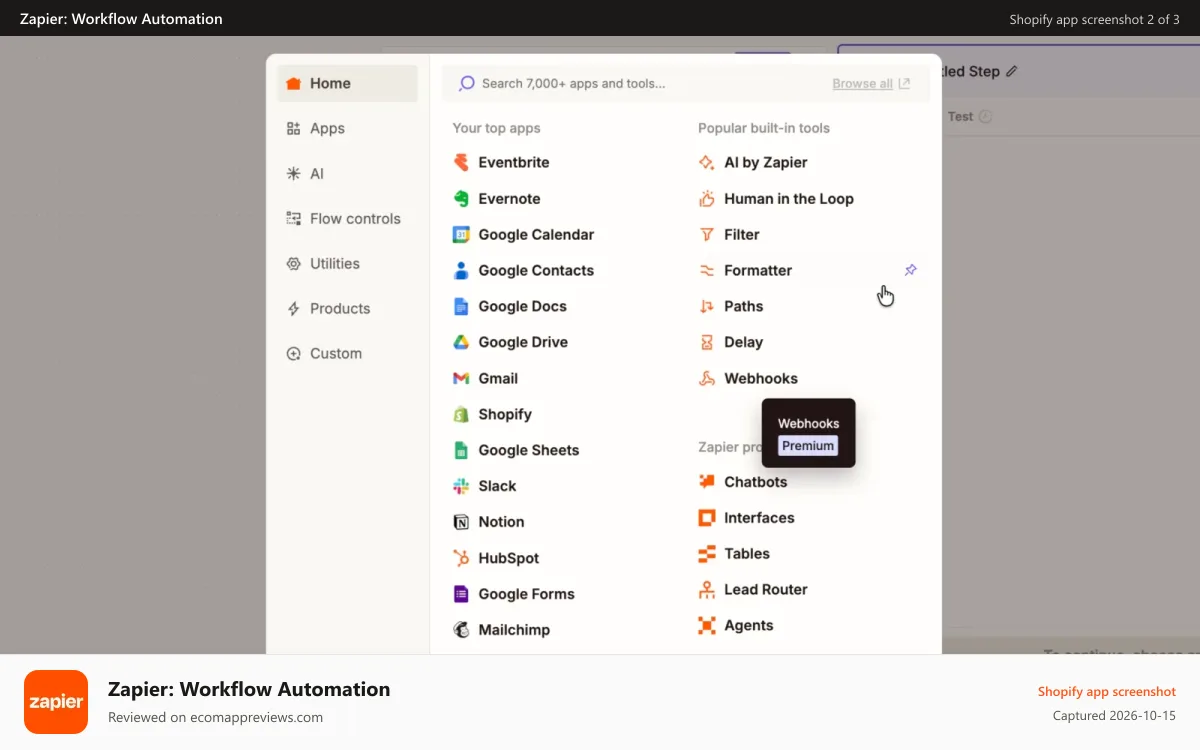Select the HubSpot sprocket icon

[x=461, y=558]
